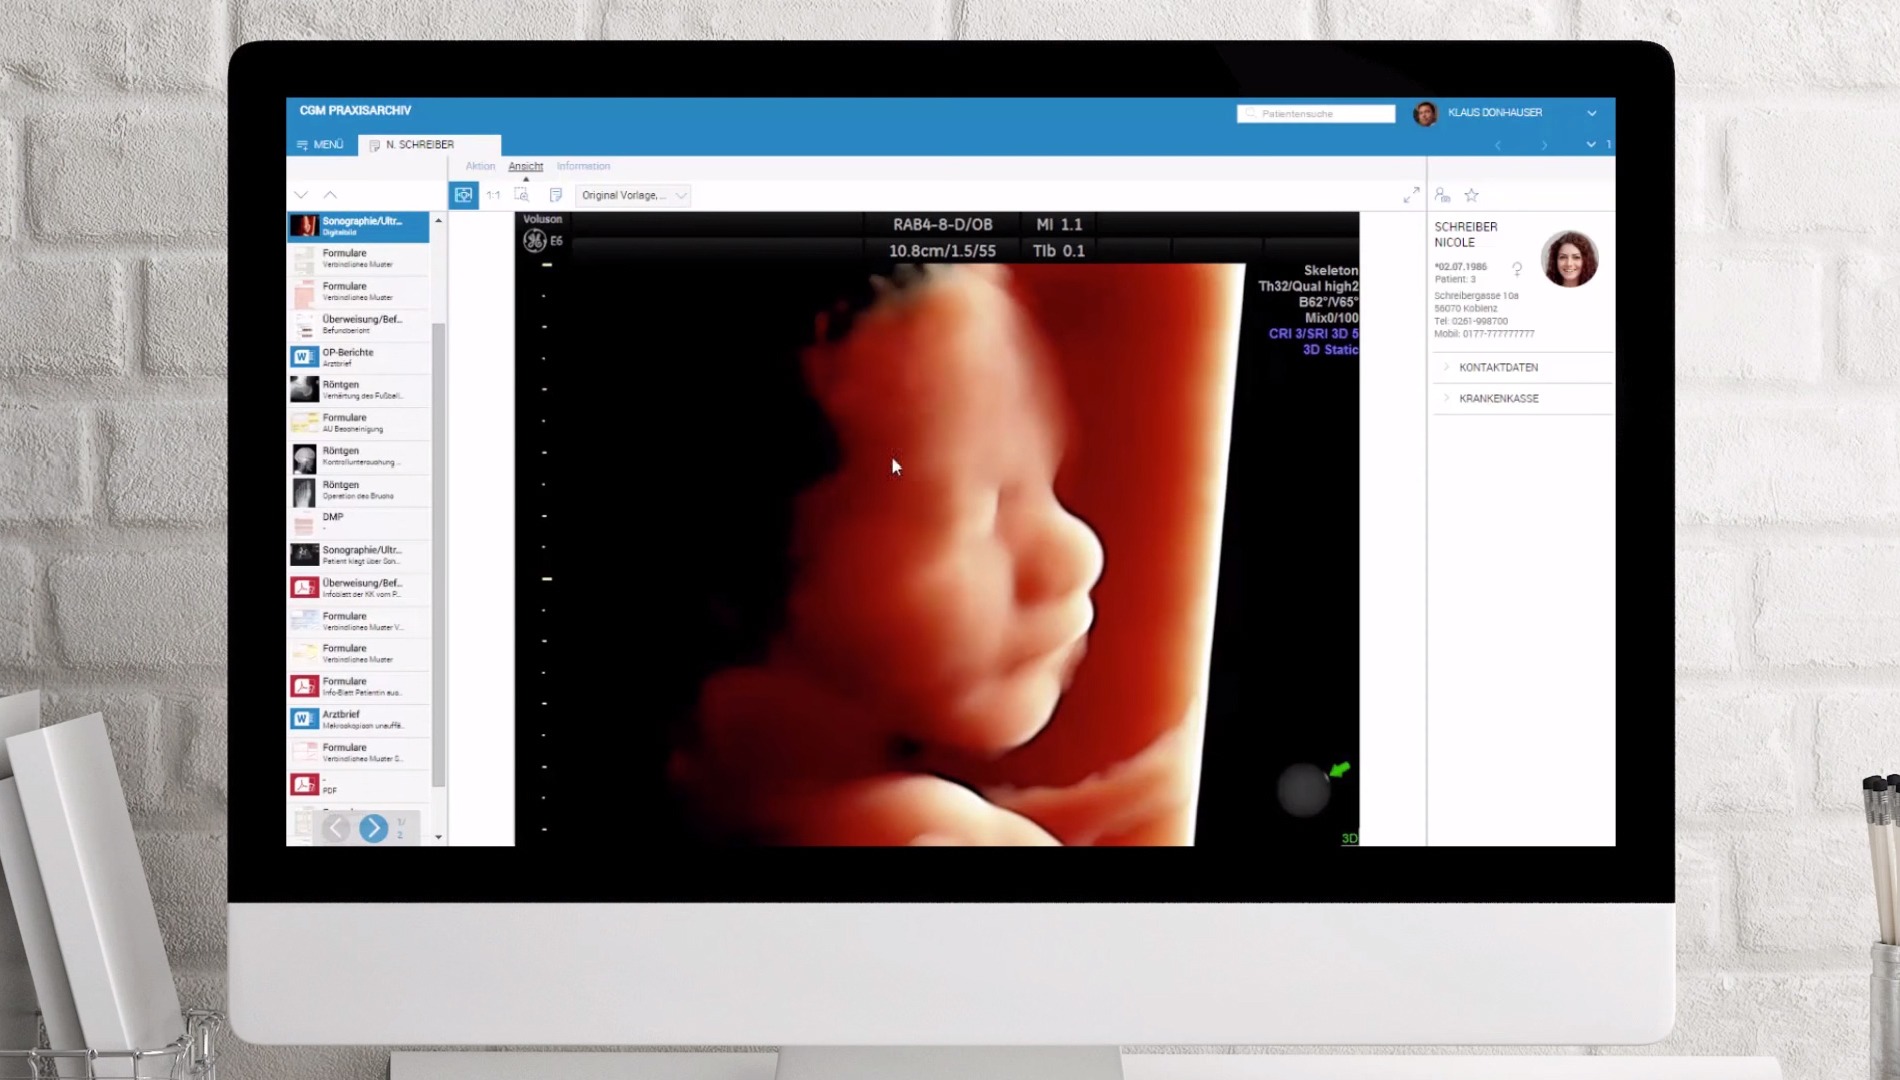
Task: Switch to the Aktion tab
Action: pyautogui.click(x=480, y=166)
